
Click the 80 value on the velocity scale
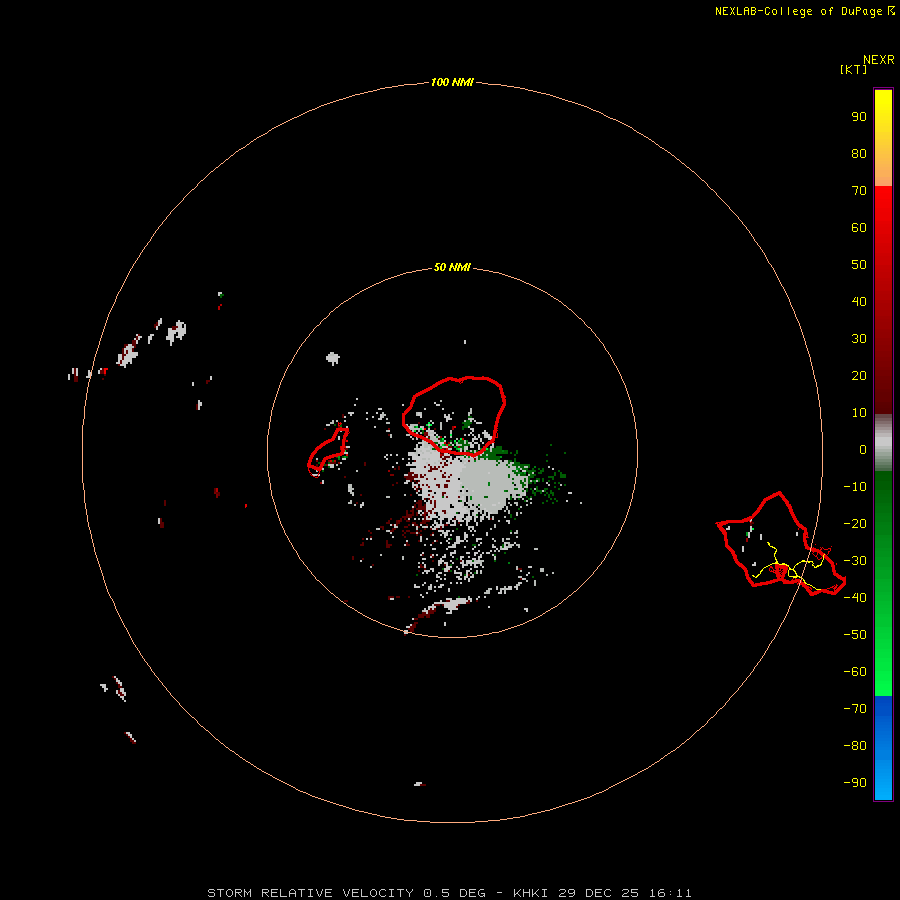(859, 153)
